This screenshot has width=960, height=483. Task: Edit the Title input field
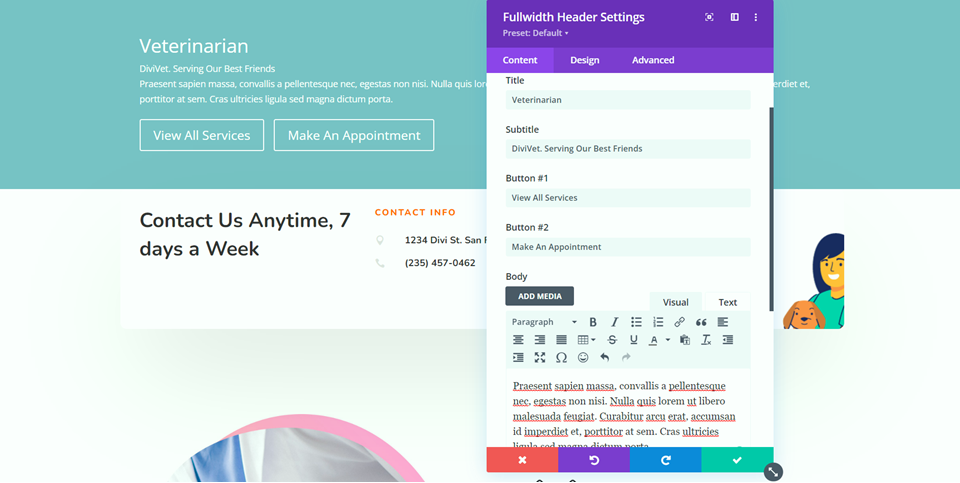tap(628, 100)
